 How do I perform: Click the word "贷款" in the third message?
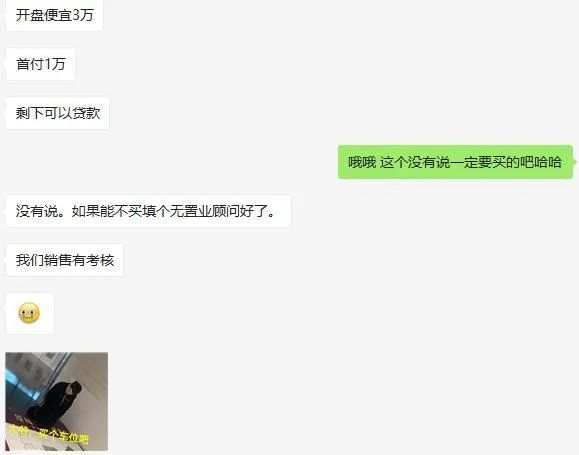(86, 113)
